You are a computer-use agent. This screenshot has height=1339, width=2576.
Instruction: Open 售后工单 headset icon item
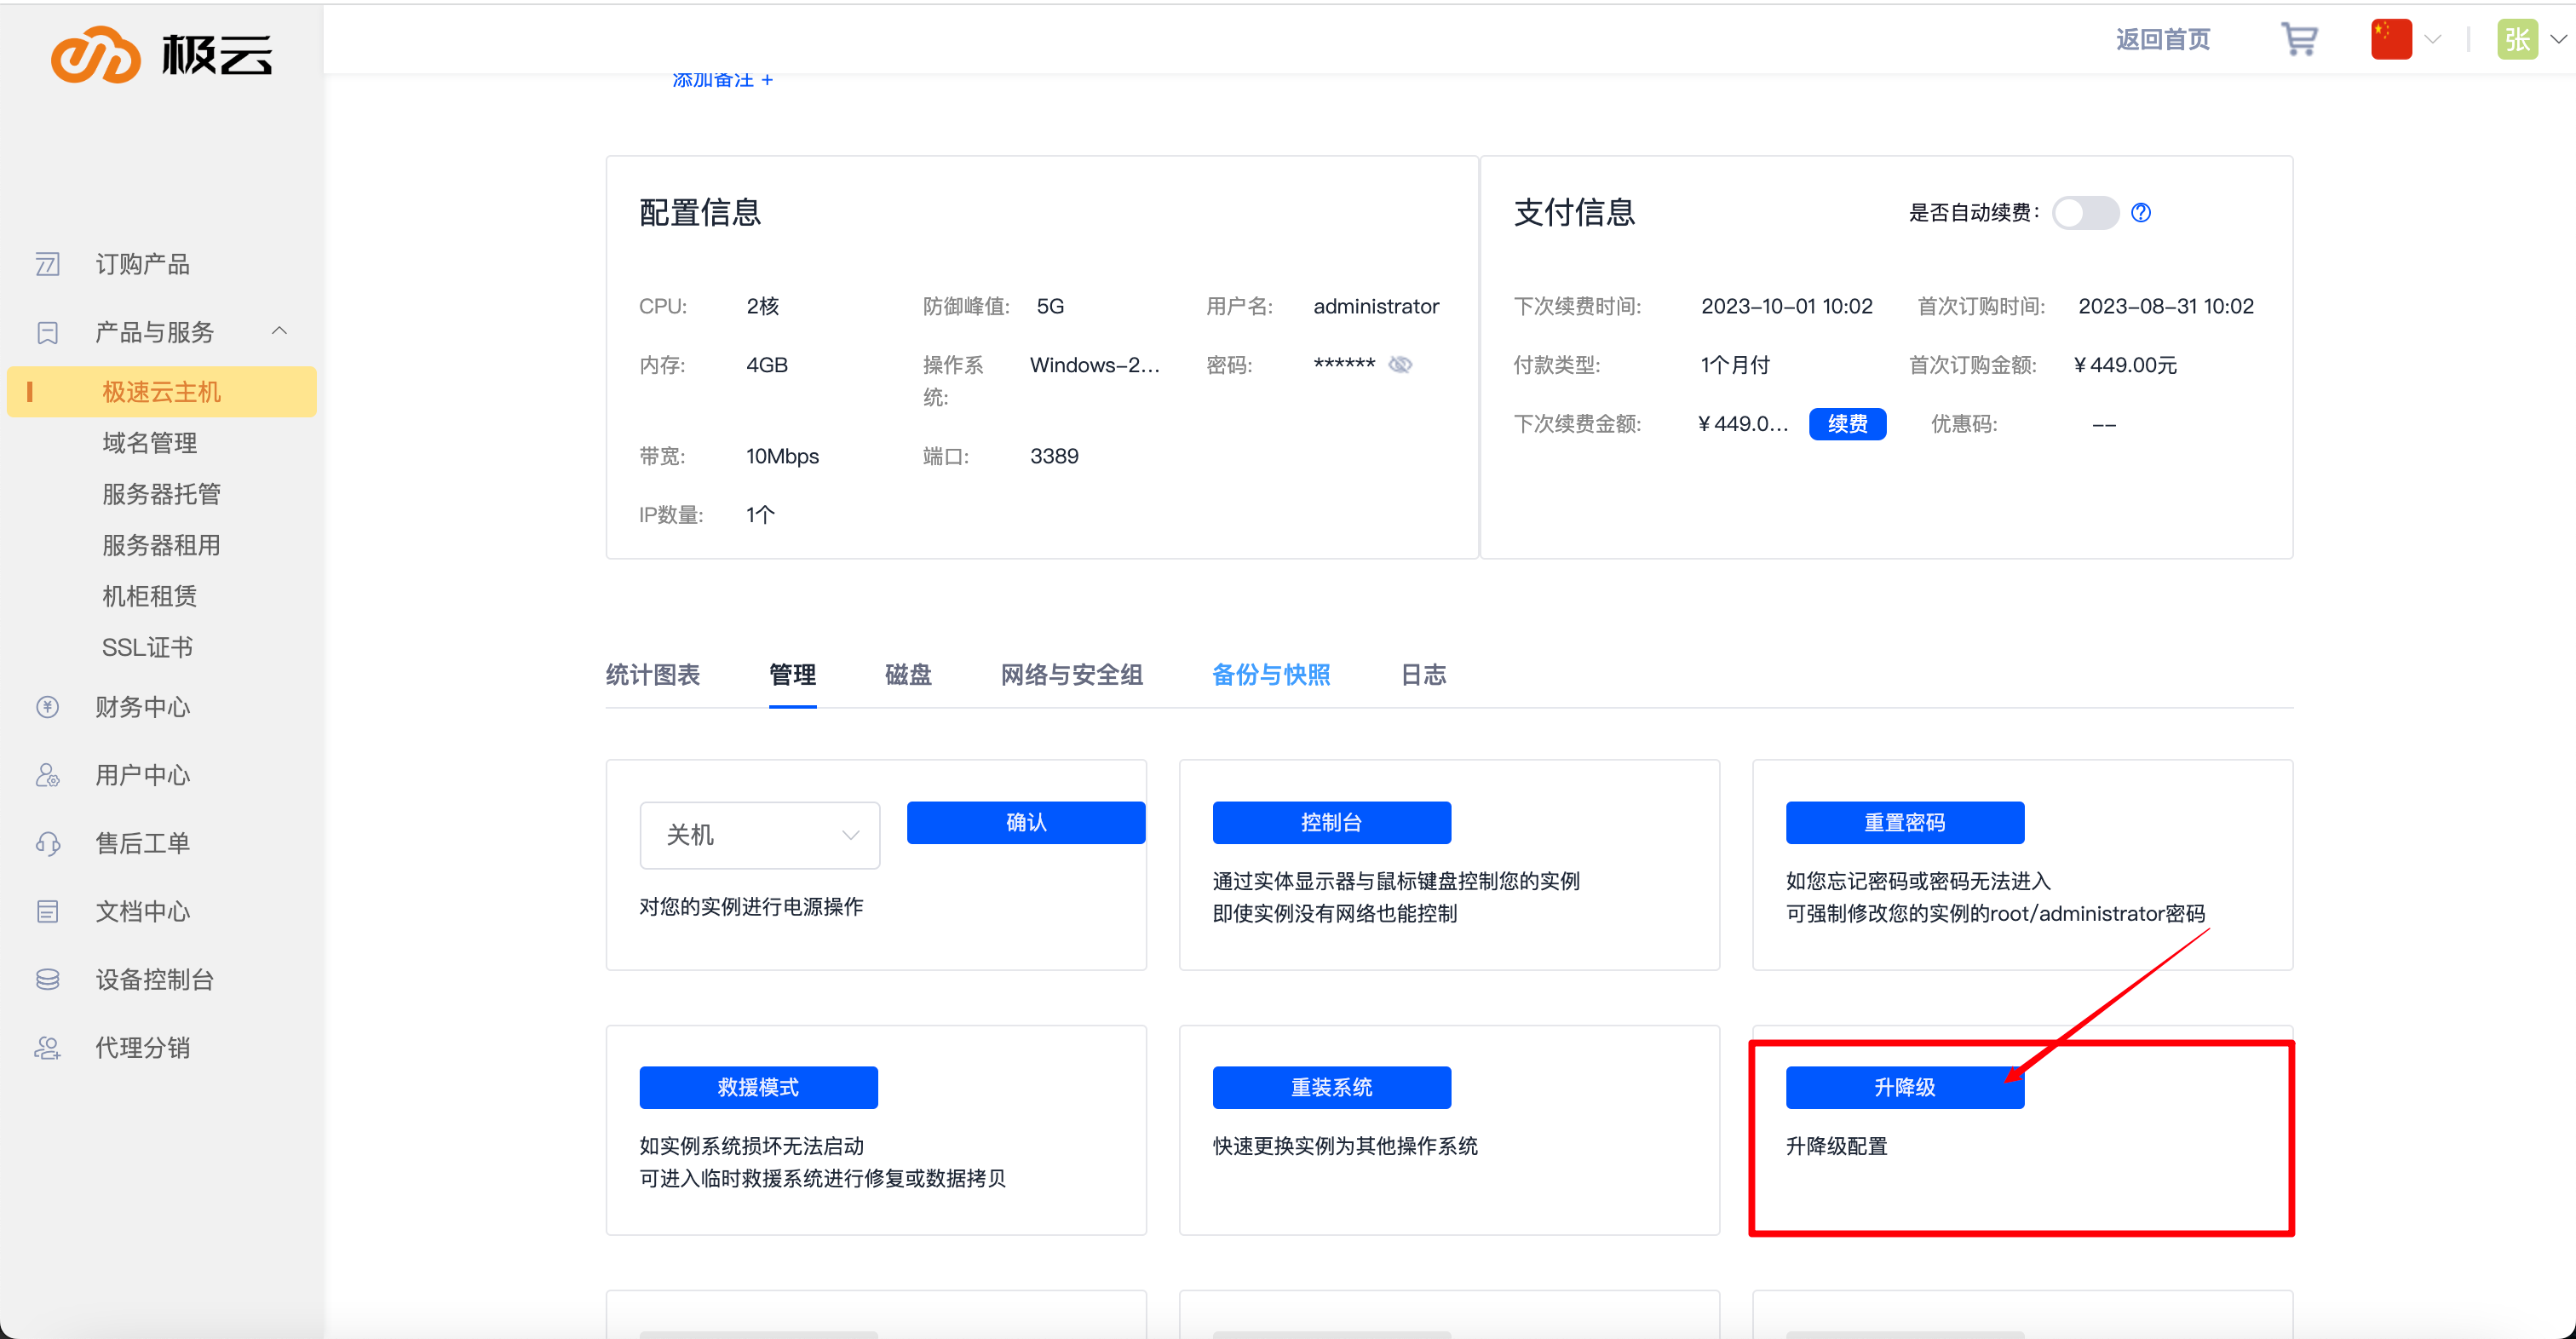[47, 843]
